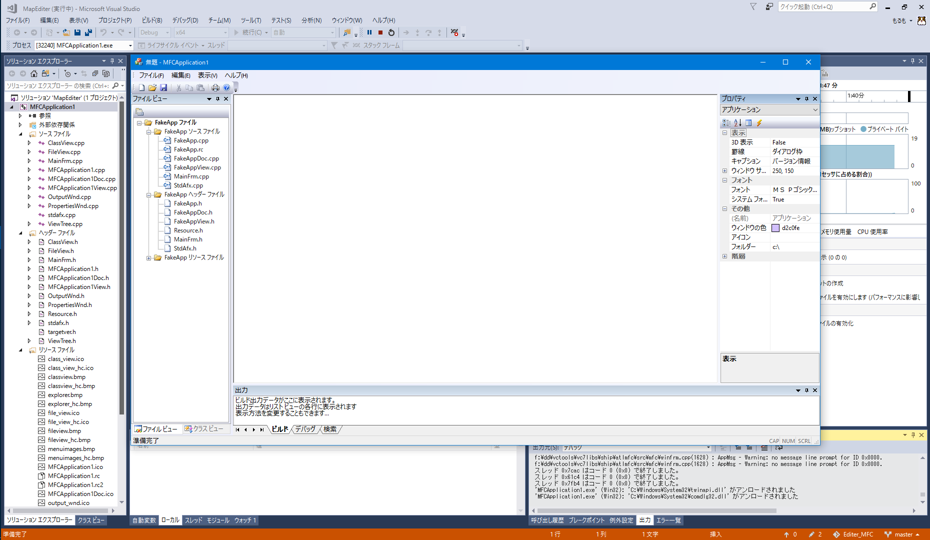The width and height of the screenshot is (930, 540).
Task: Click the Restart debugging icon
Action: [391, 33]
